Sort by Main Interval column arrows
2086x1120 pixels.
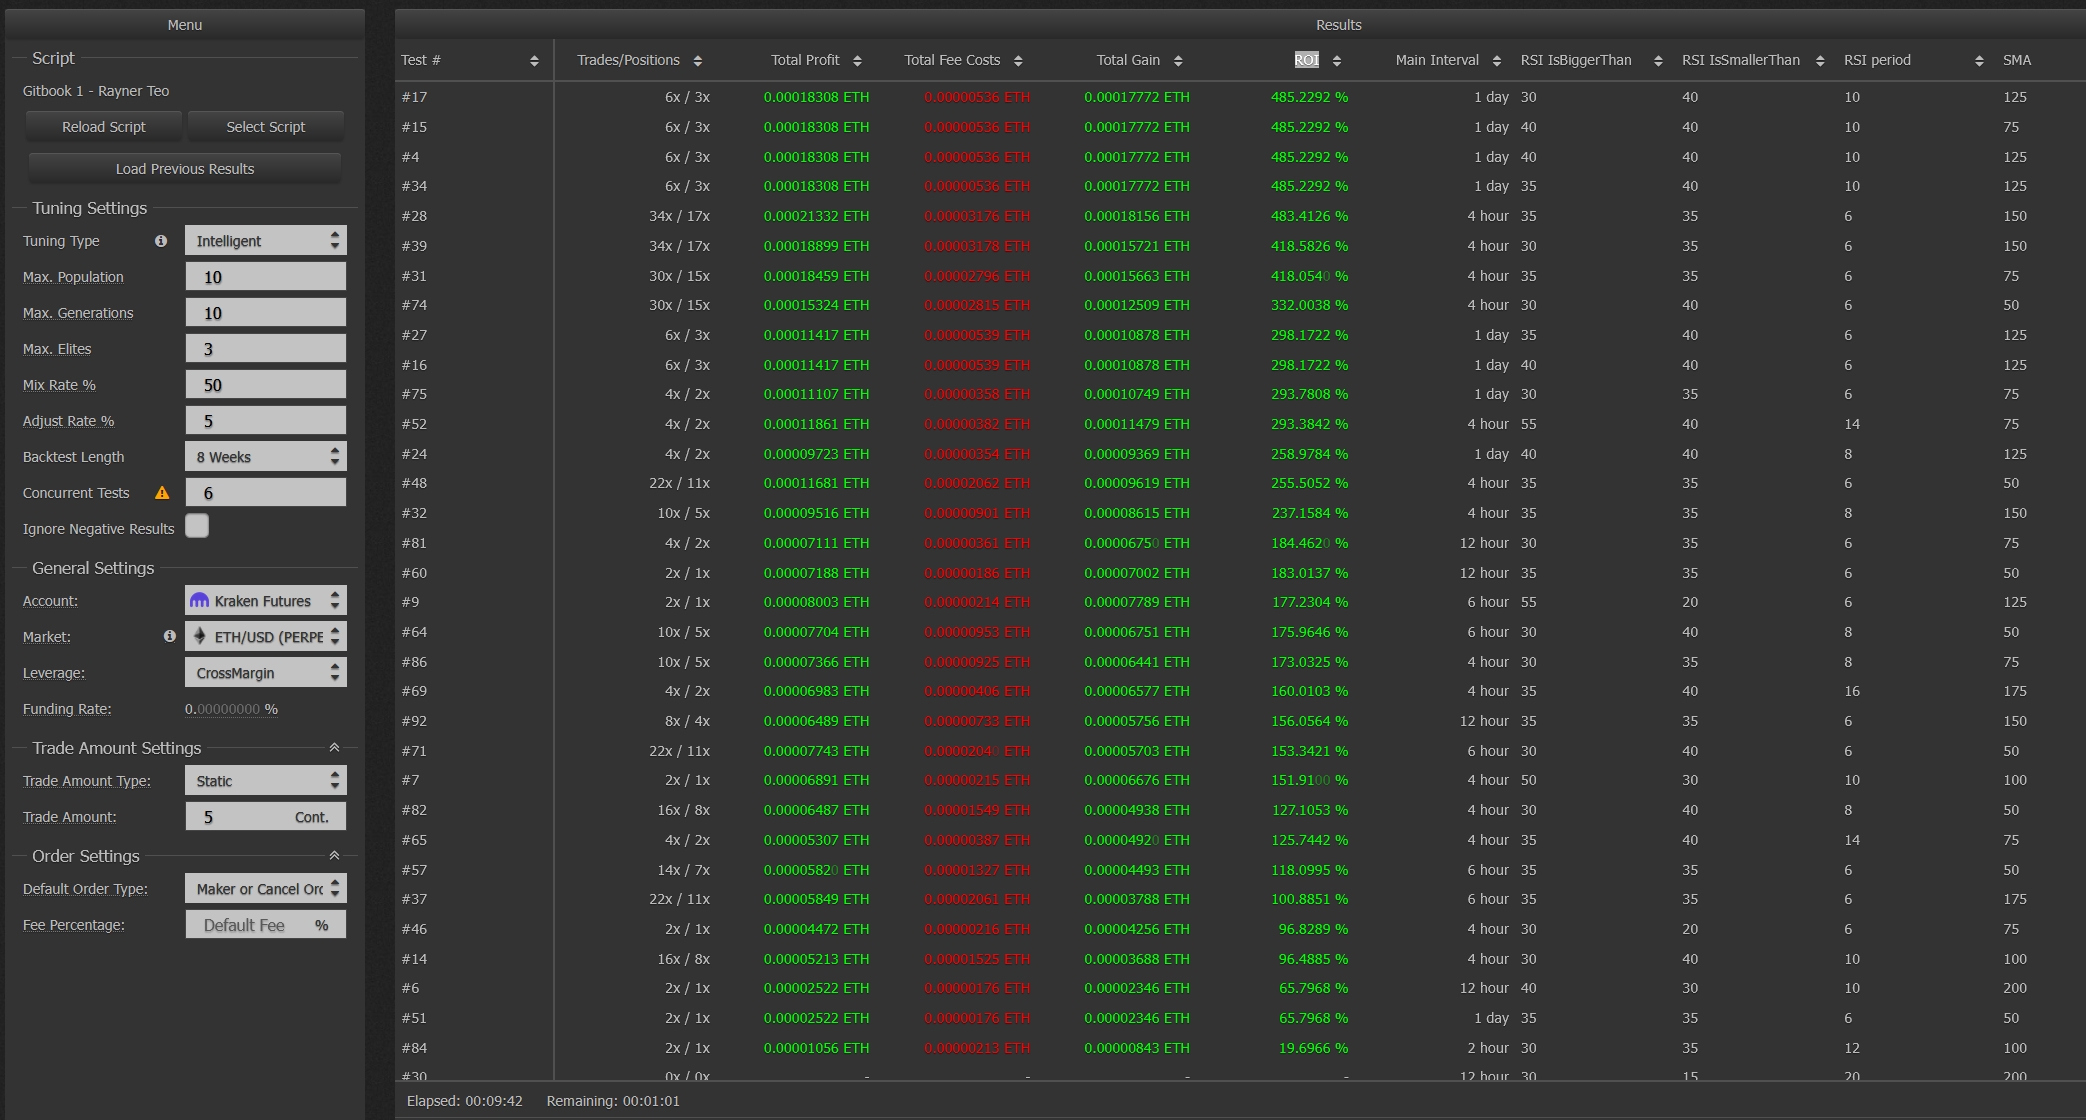1496,61
